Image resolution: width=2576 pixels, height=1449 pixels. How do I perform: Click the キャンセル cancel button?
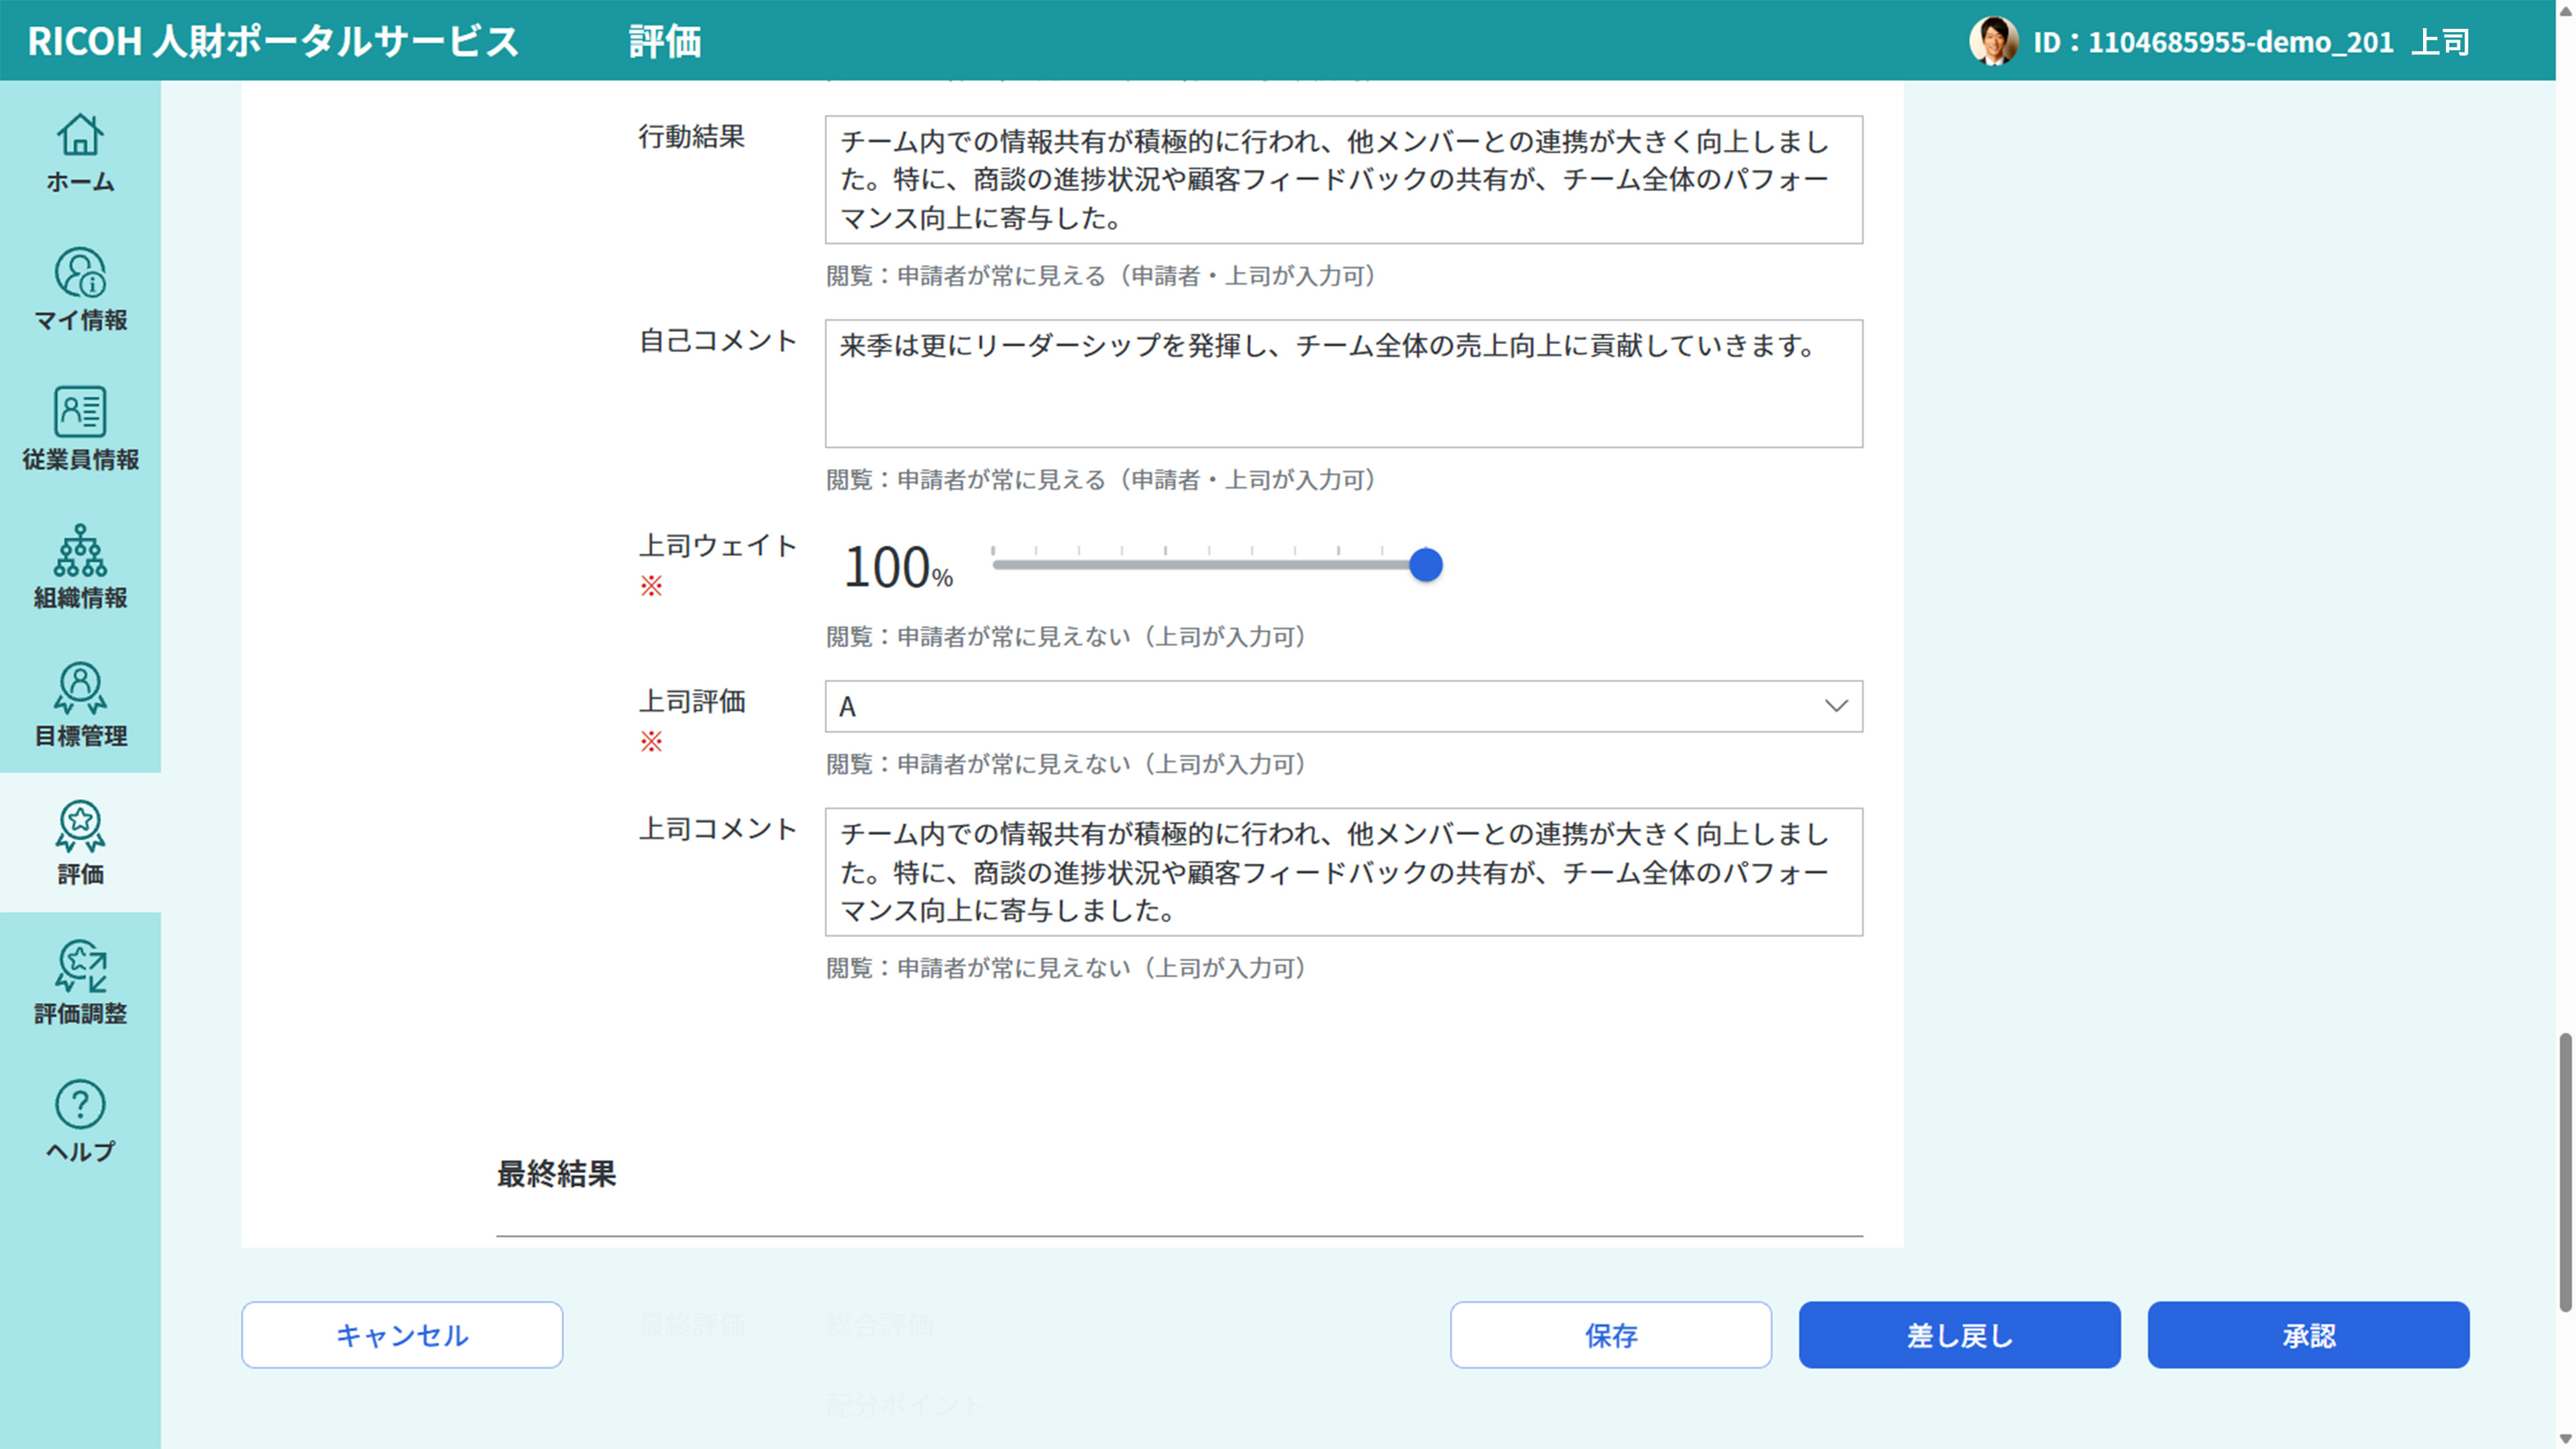click(402, 1334)
